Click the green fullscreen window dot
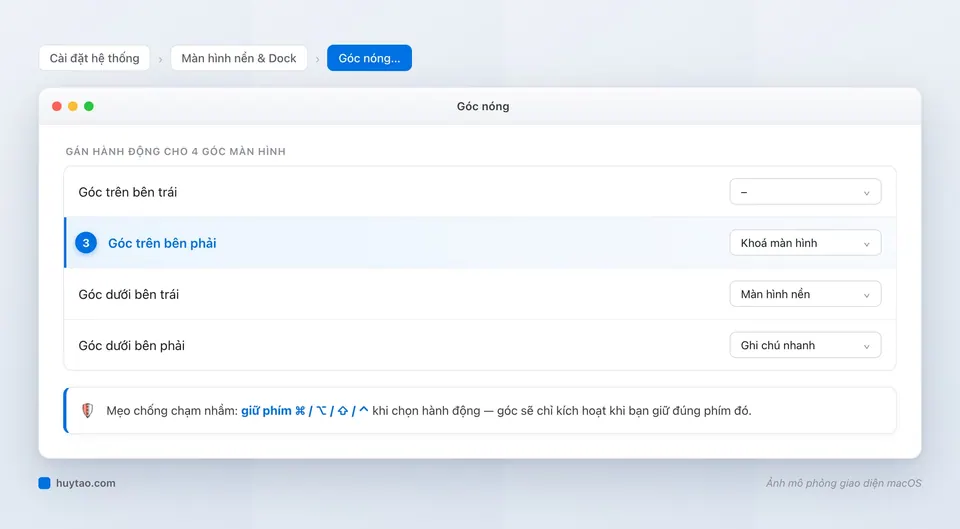 89,107
